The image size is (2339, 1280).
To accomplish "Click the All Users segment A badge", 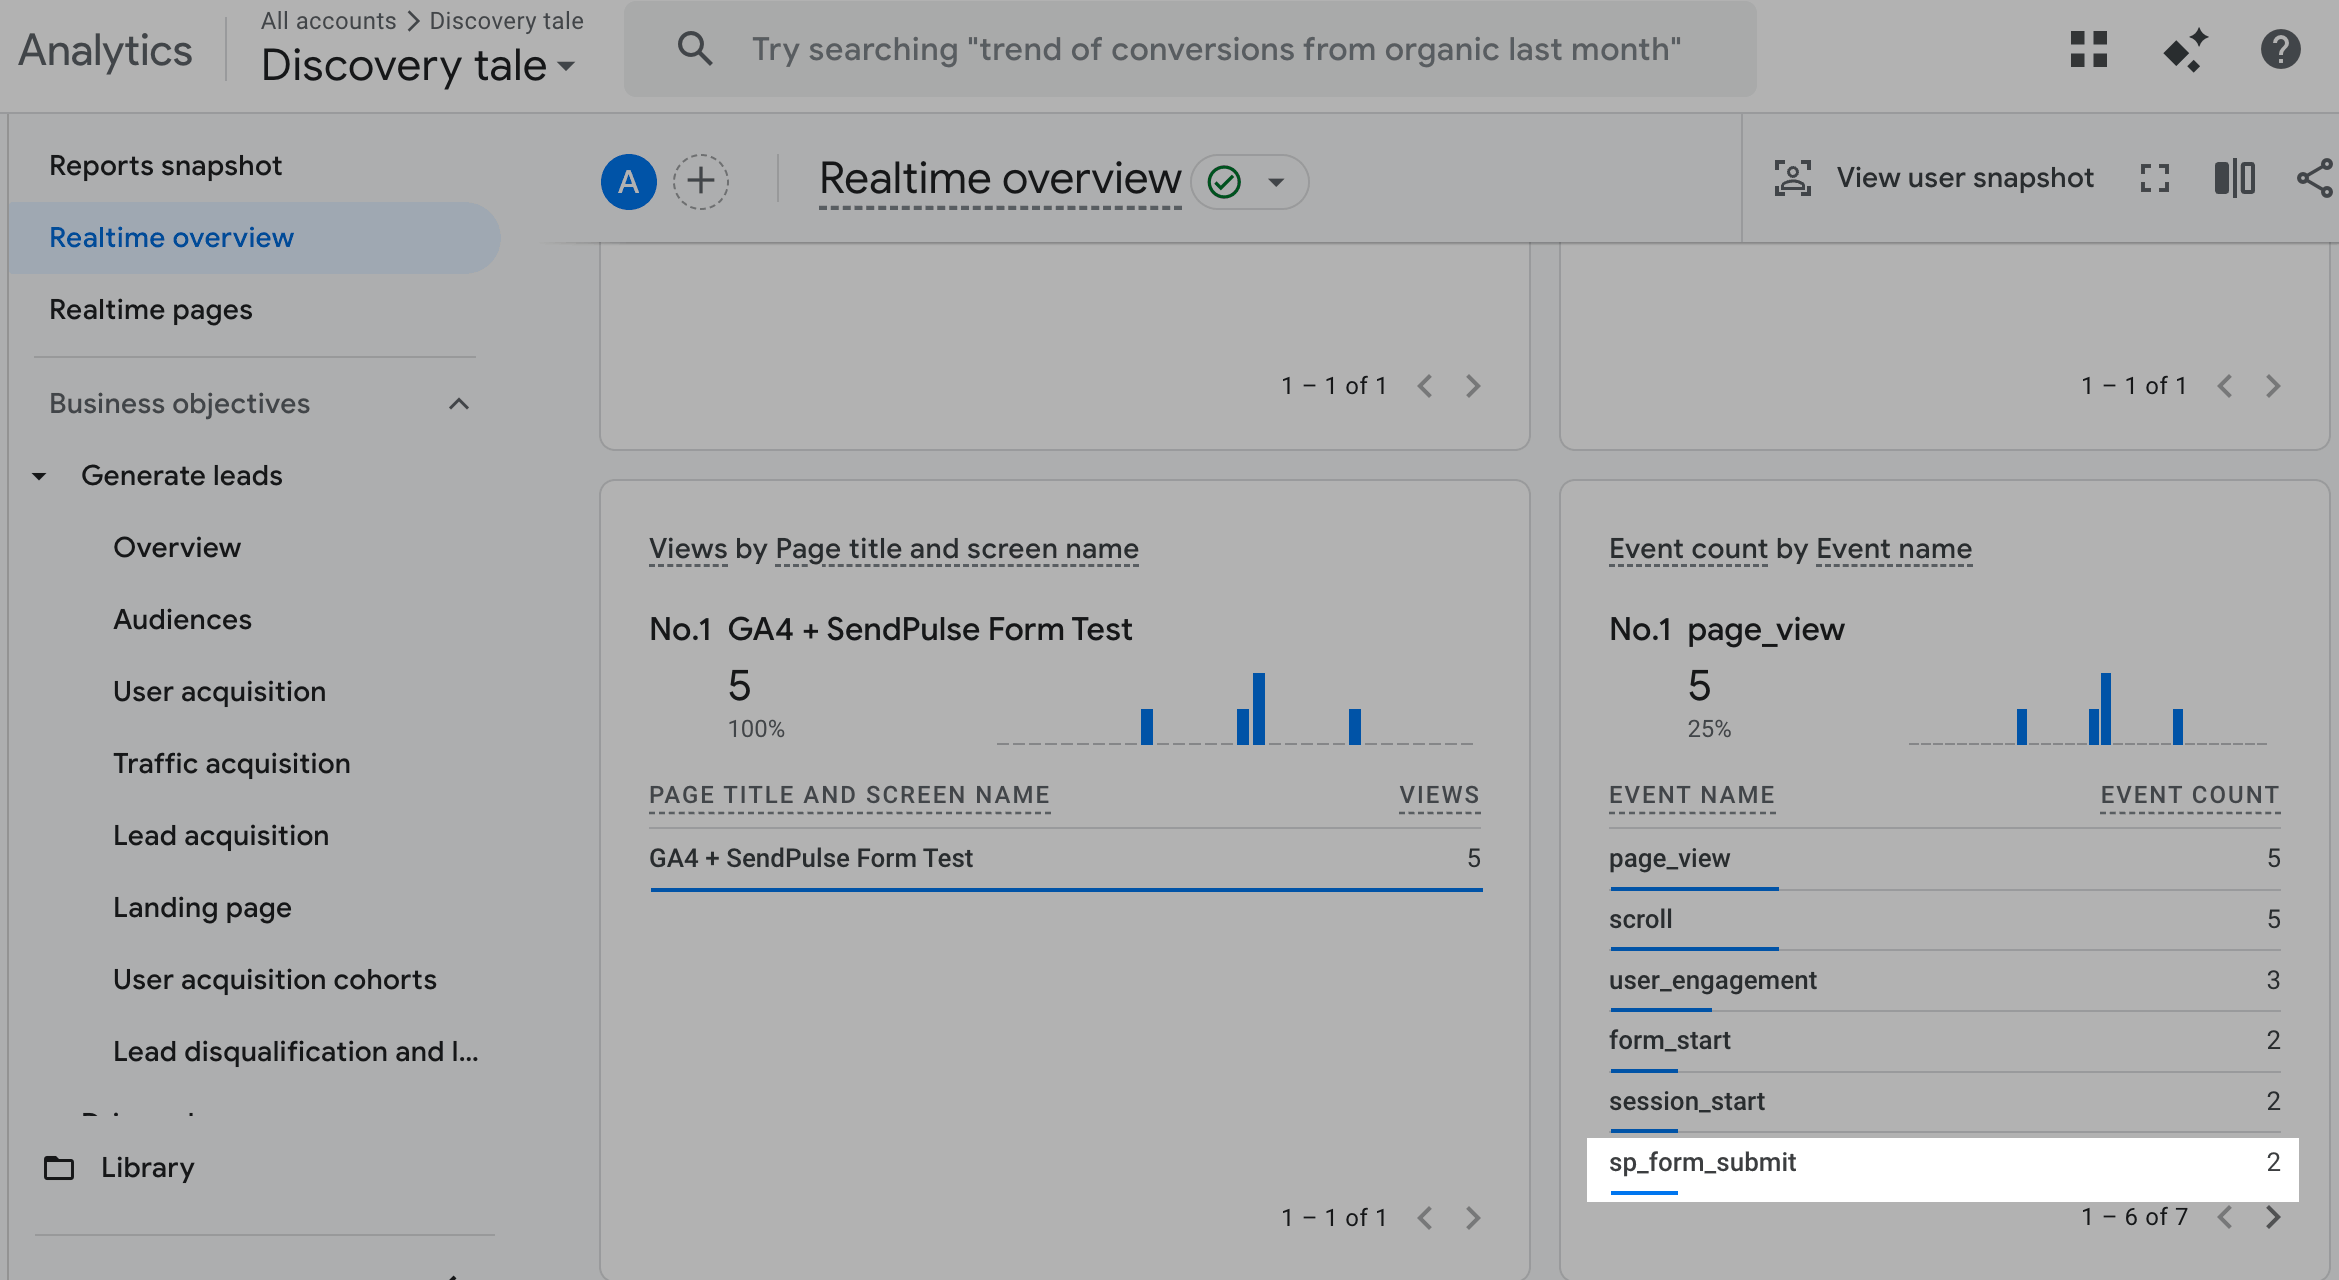I will 628,181.
